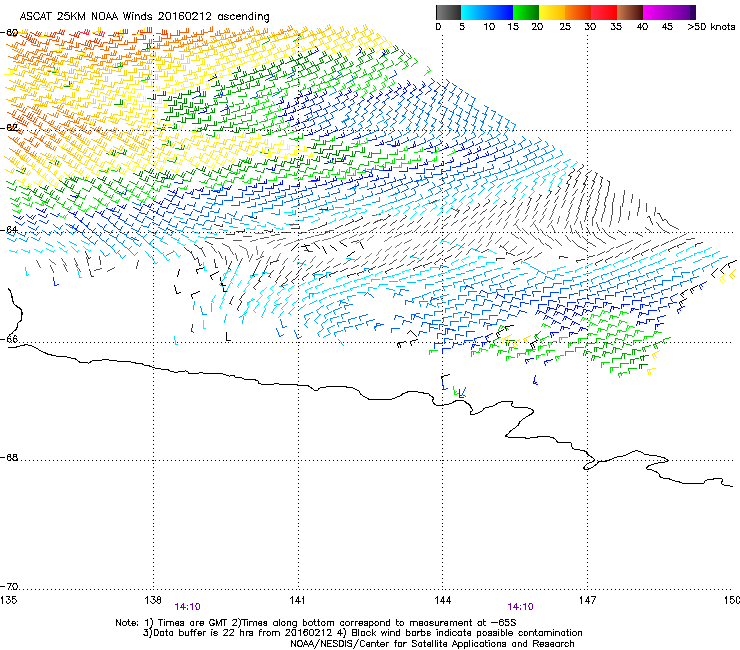
Task: Click the 'NOAA/NESDIS/Center for Satellite Applications and Research' credit
Action: 432,644
